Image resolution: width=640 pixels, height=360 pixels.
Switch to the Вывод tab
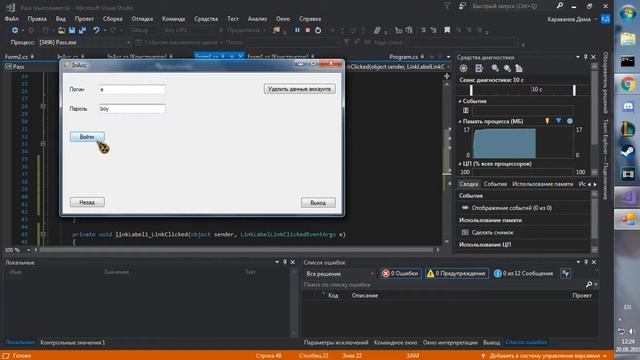[x=491, y=342]
